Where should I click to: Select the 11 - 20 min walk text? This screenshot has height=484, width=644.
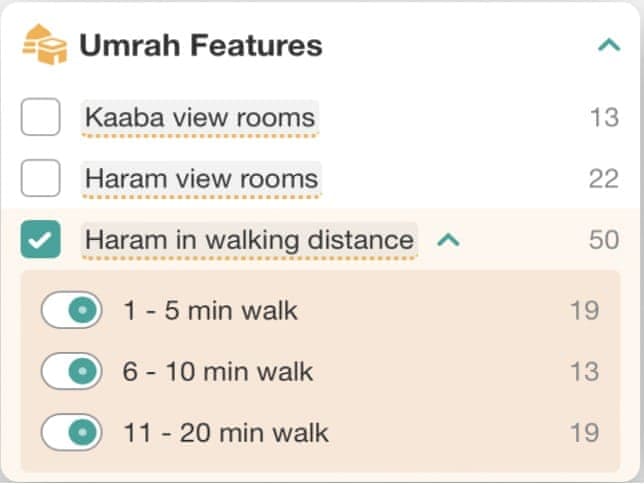(x=226, y=433)
